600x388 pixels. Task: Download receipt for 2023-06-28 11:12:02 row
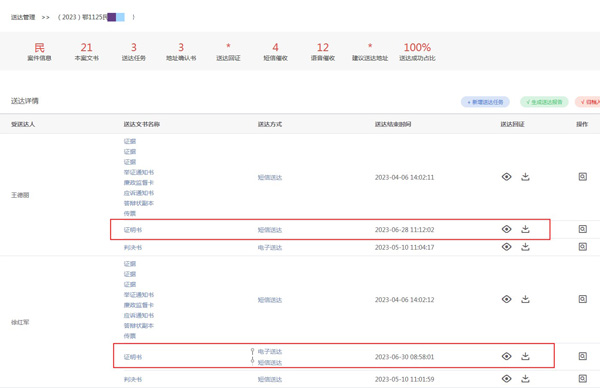click(525, 229)
